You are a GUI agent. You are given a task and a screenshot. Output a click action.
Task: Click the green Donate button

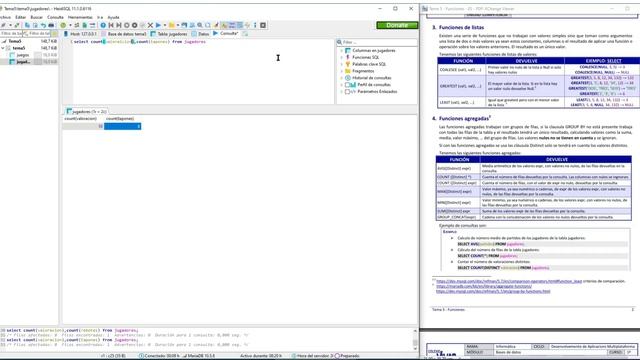pos(397,25)
